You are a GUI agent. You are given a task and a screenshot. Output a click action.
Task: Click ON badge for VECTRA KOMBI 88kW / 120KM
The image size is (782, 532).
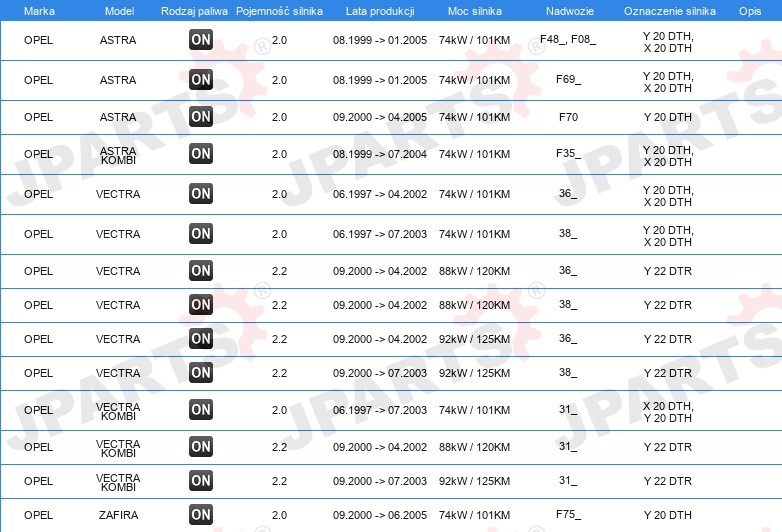click(x=201, y=447)
